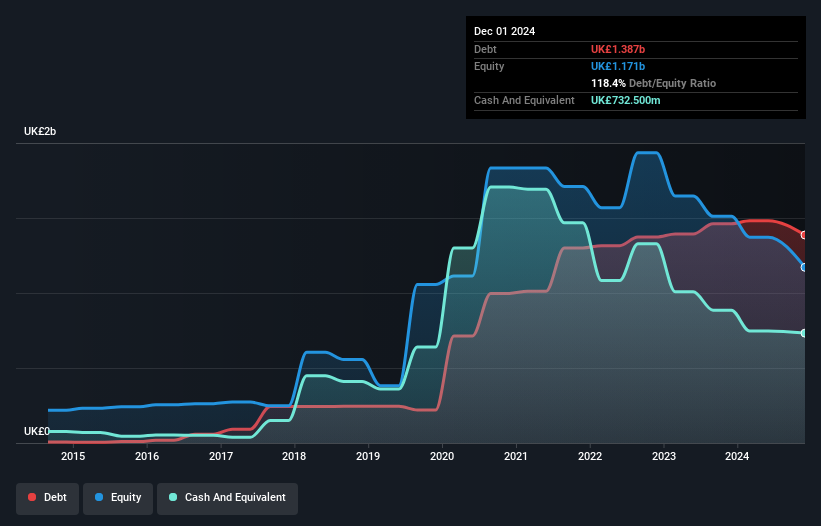Click the red Debt legend dot
Image resolution: width=821 pixels, height=526 pixels.
click(x=32, y=497)
